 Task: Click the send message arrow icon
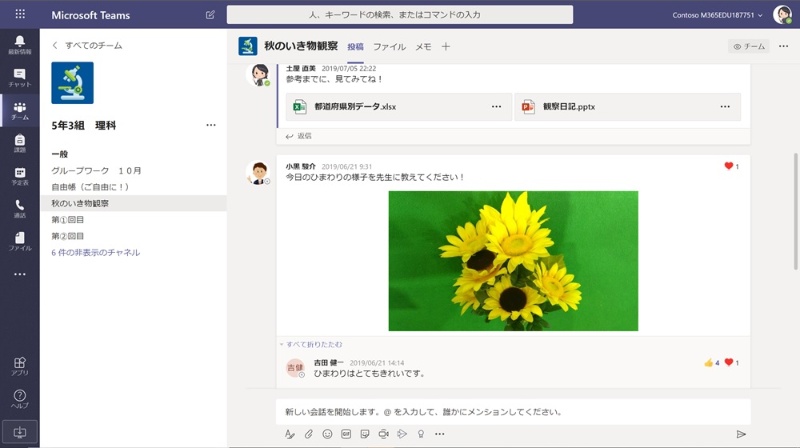tap(741, 434)
